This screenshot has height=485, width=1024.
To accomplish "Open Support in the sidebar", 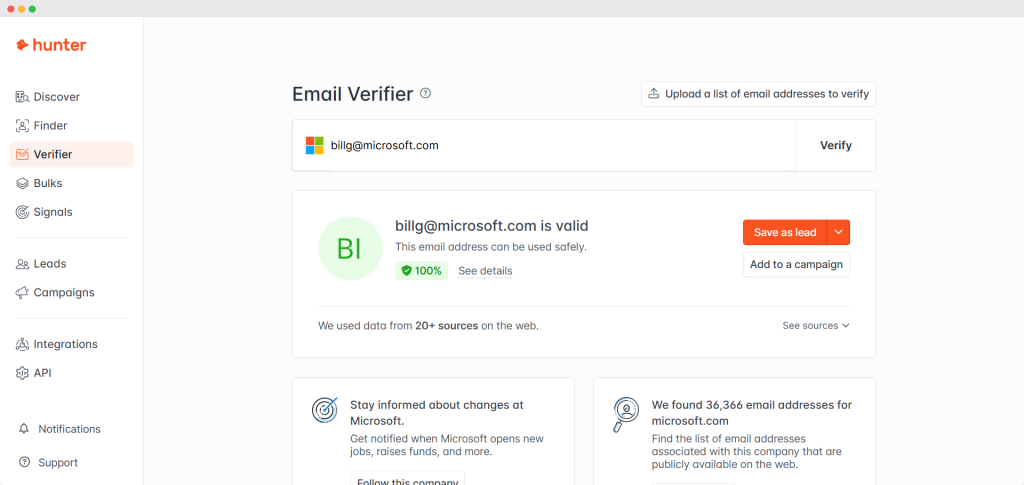I will click(x=57, y=463).
